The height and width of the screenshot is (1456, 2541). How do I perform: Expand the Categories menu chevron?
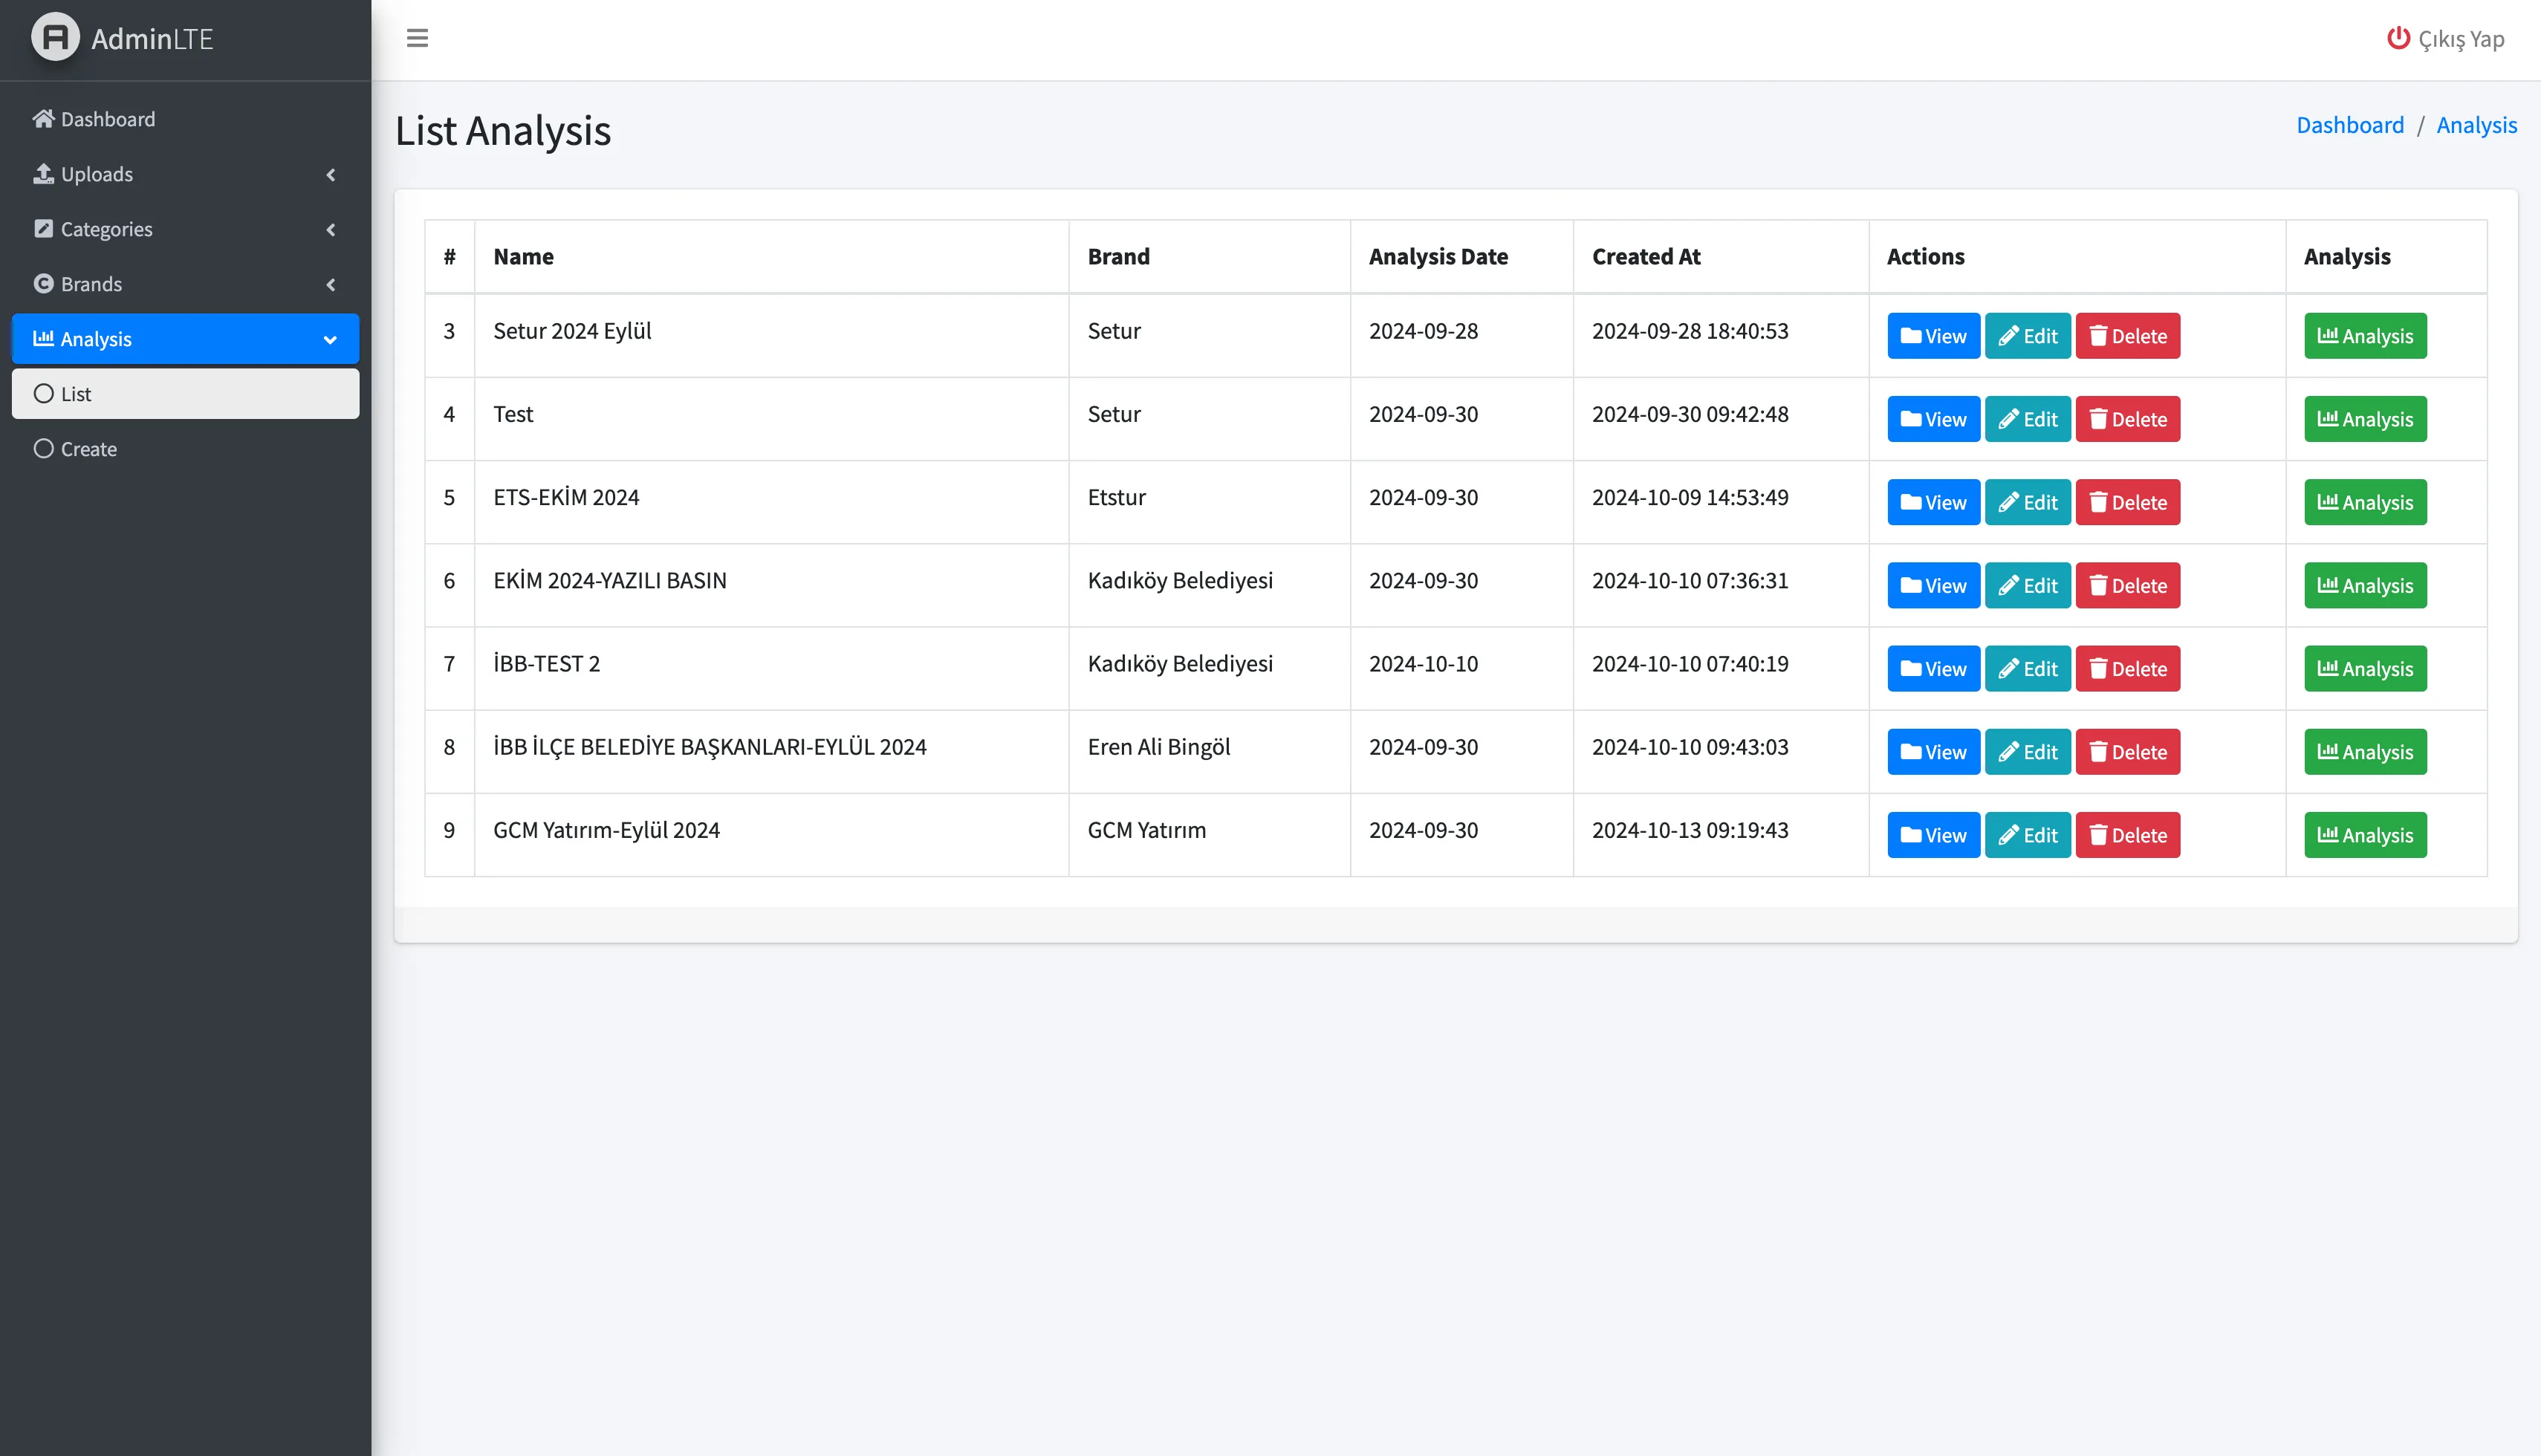330,230
